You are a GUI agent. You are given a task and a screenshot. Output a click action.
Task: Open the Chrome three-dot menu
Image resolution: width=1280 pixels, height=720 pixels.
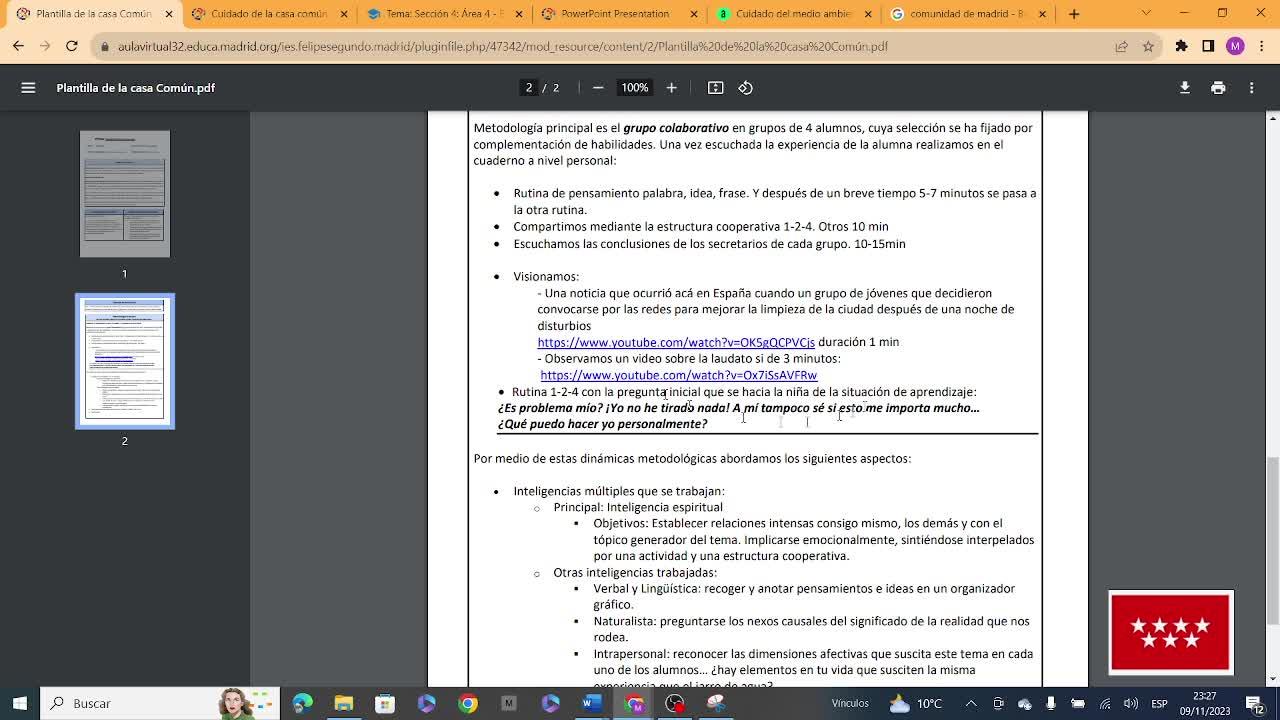[x=1261, y=46]
